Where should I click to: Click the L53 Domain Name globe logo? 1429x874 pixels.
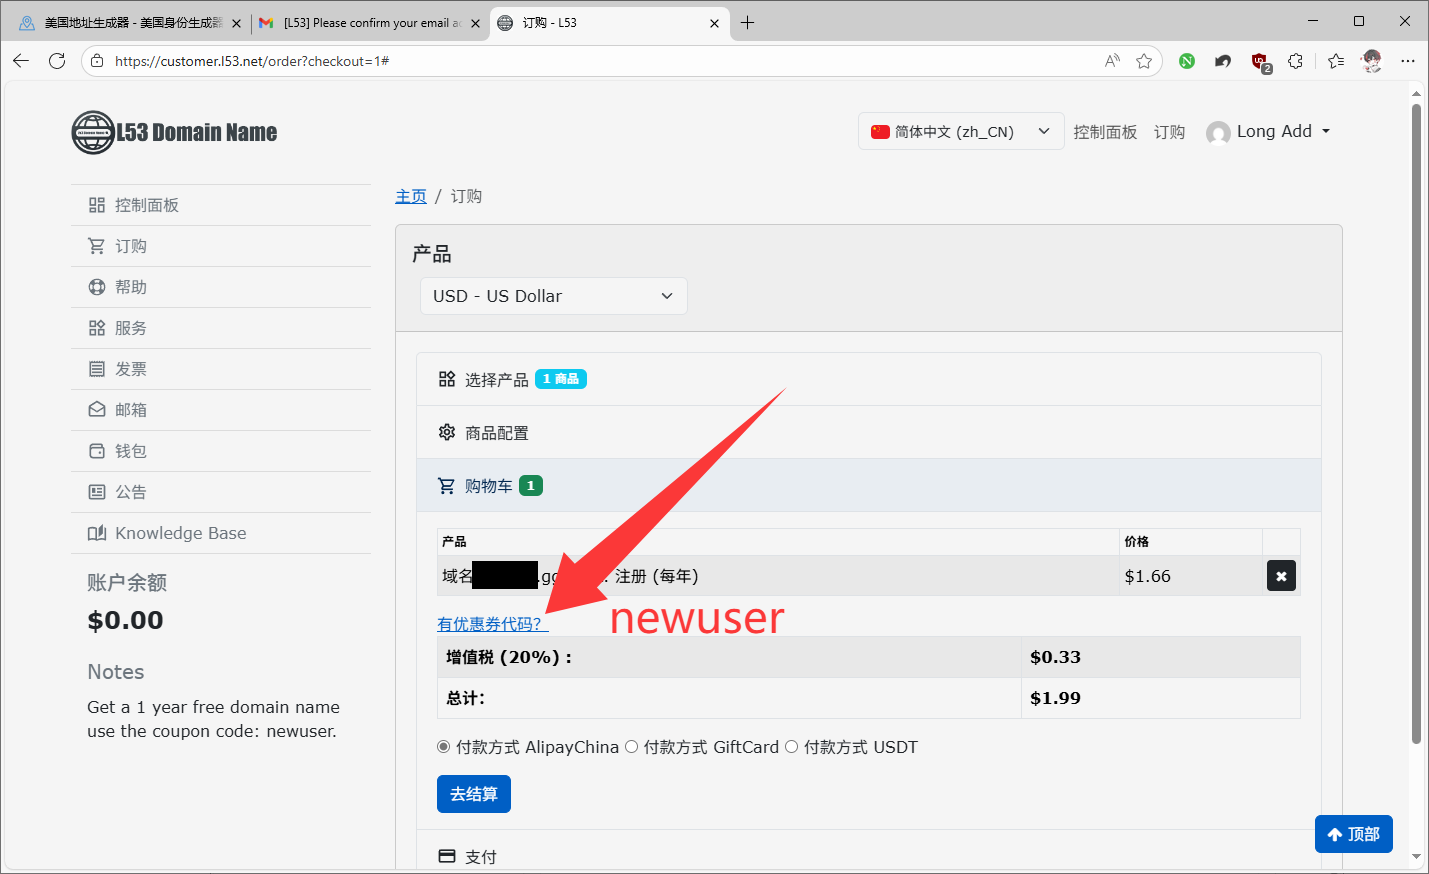point(93,132)
